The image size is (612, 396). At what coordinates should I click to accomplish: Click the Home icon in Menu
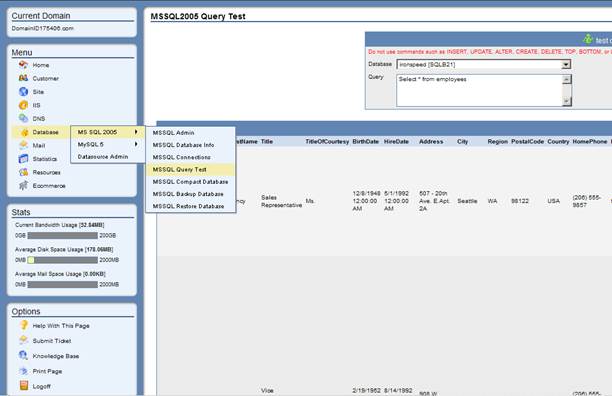23,65
